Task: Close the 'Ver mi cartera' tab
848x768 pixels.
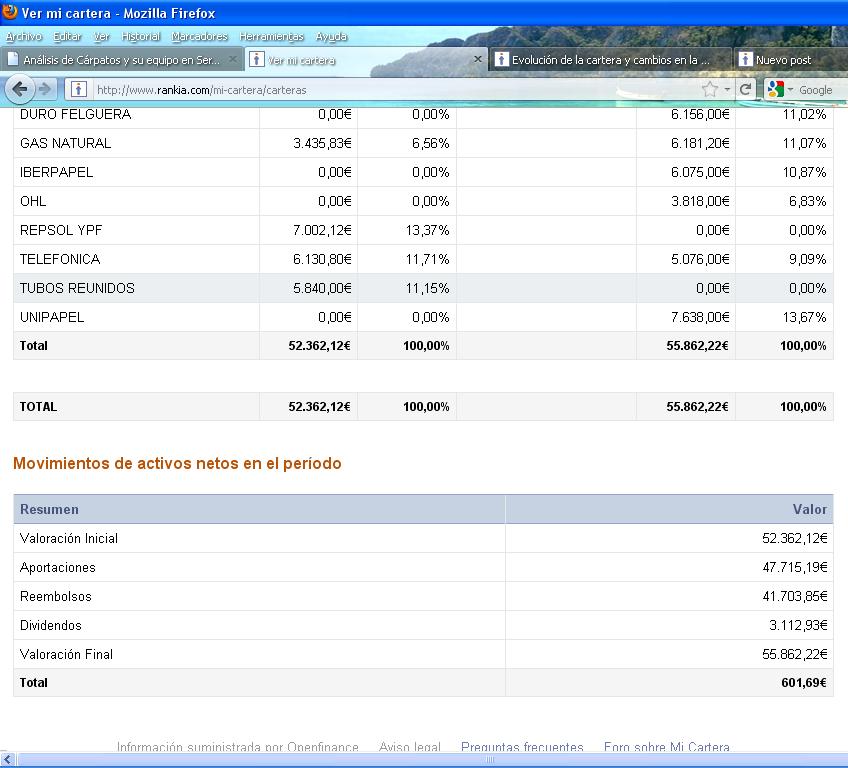Action: (477, 60)
